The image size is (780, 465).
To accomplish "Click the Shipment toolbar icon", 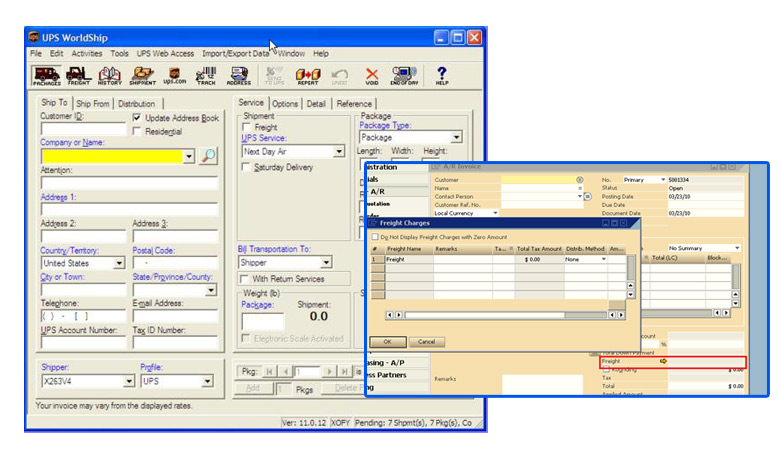I will (143, 76).
